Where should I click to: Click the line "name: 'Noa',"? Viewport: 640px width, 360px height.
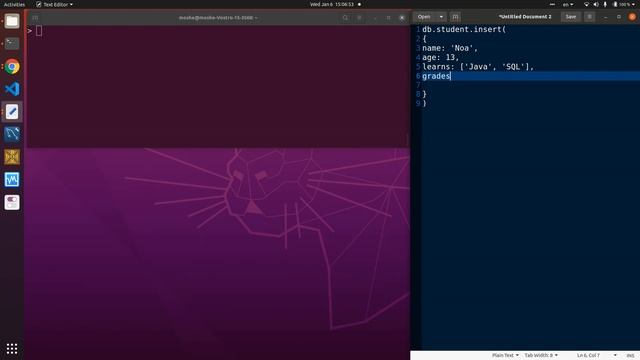pos(450,48)
